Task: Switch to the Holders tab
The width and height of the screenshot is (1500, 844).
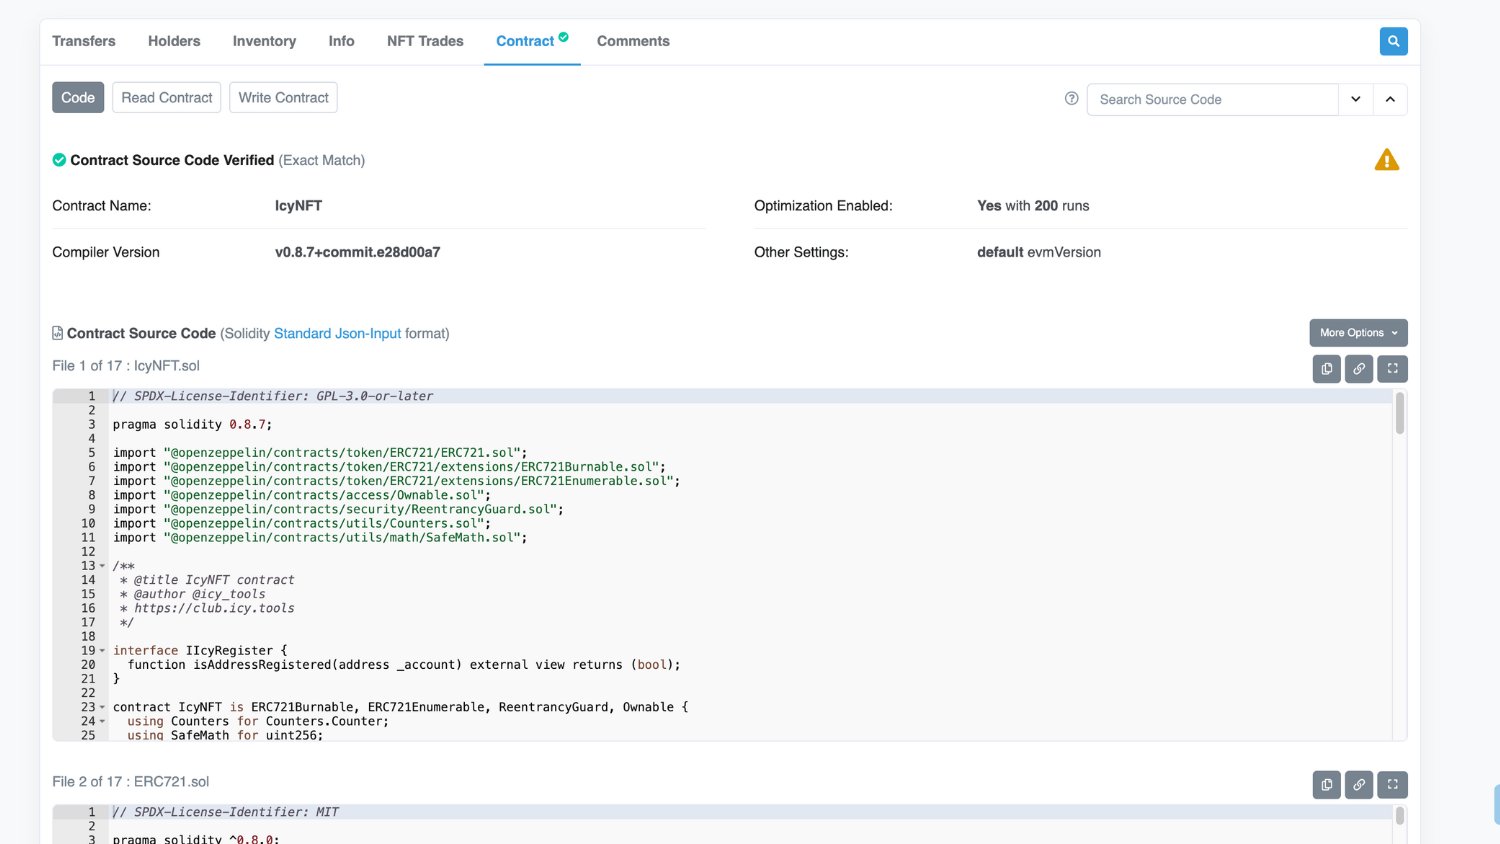Action: (174, 41)
